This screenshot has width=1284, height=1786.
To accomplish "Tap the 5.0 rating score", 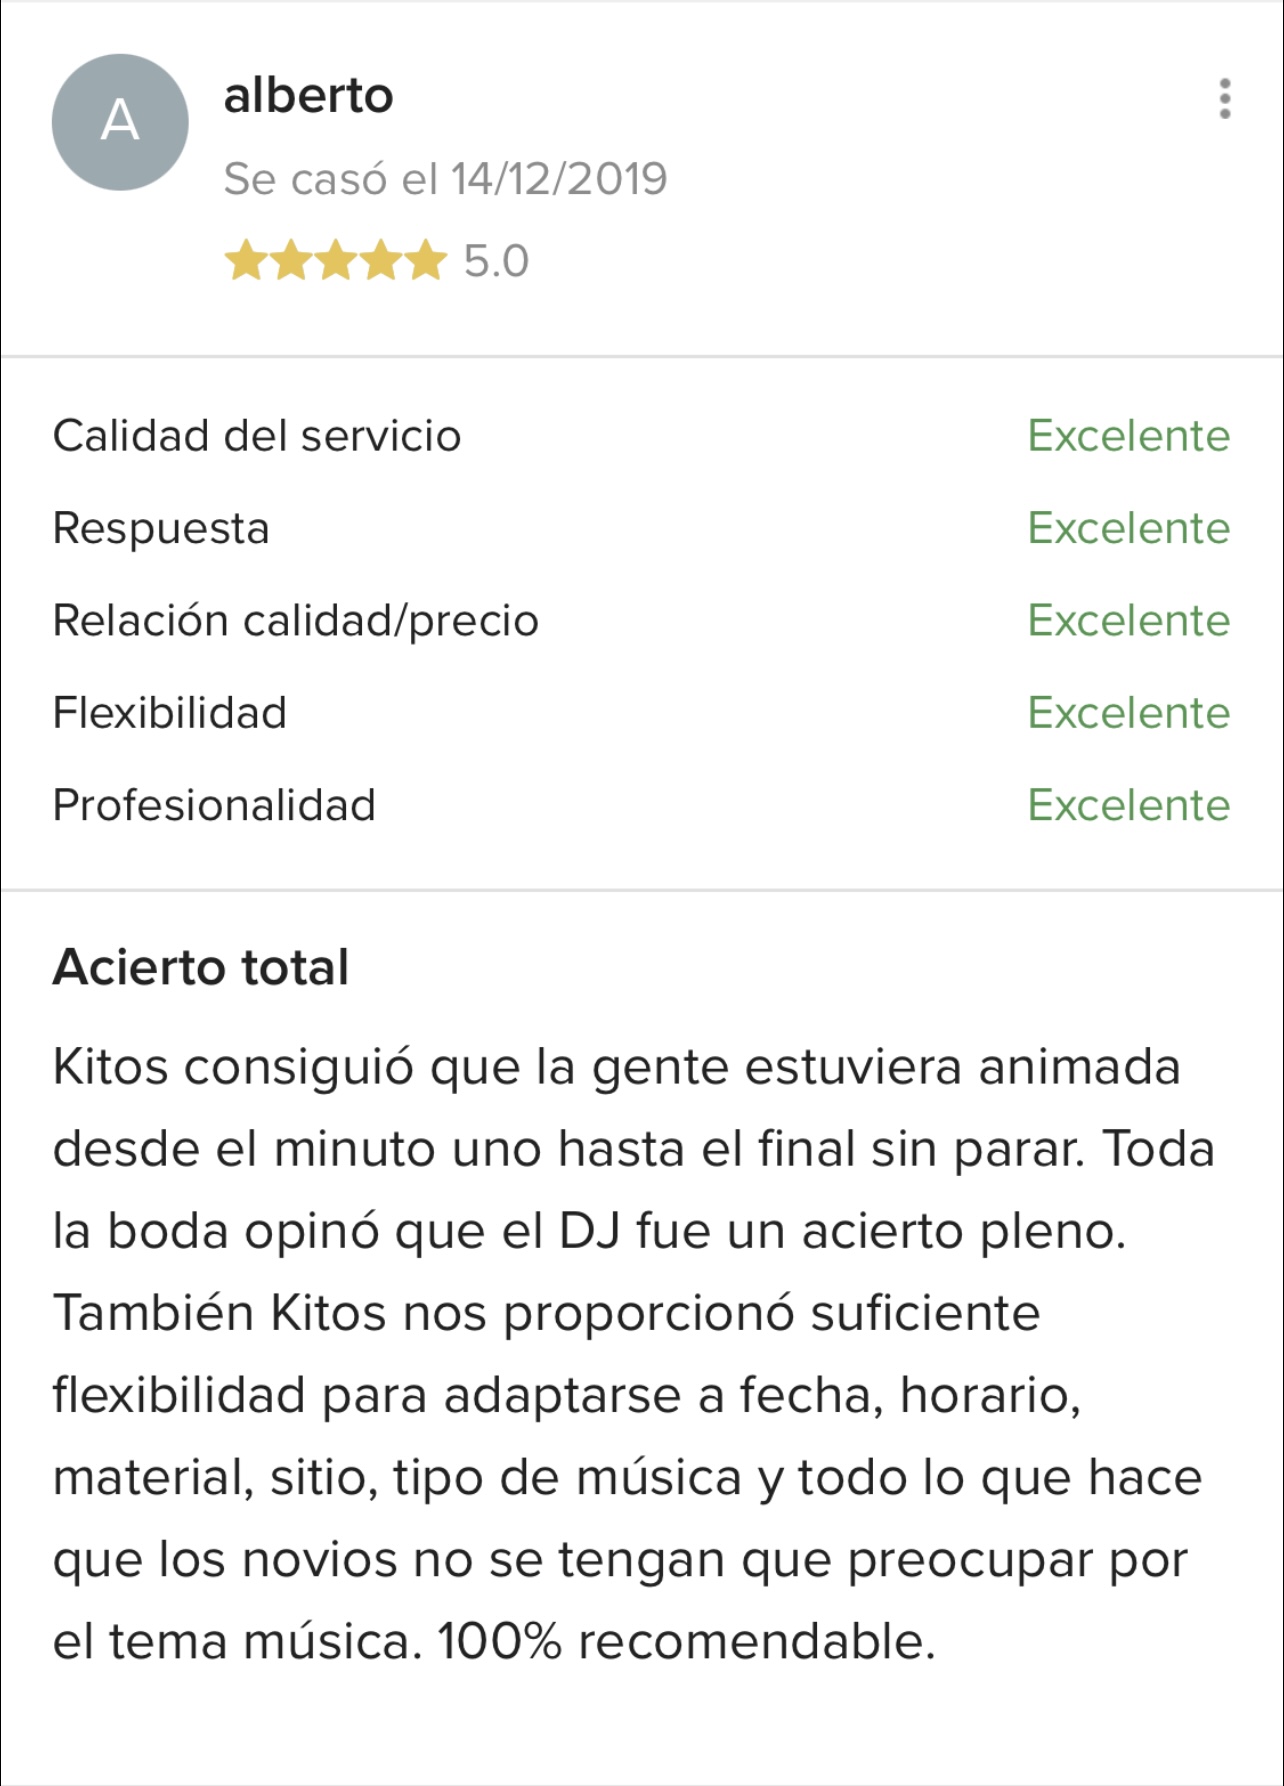I will click(x=496, y=261).
